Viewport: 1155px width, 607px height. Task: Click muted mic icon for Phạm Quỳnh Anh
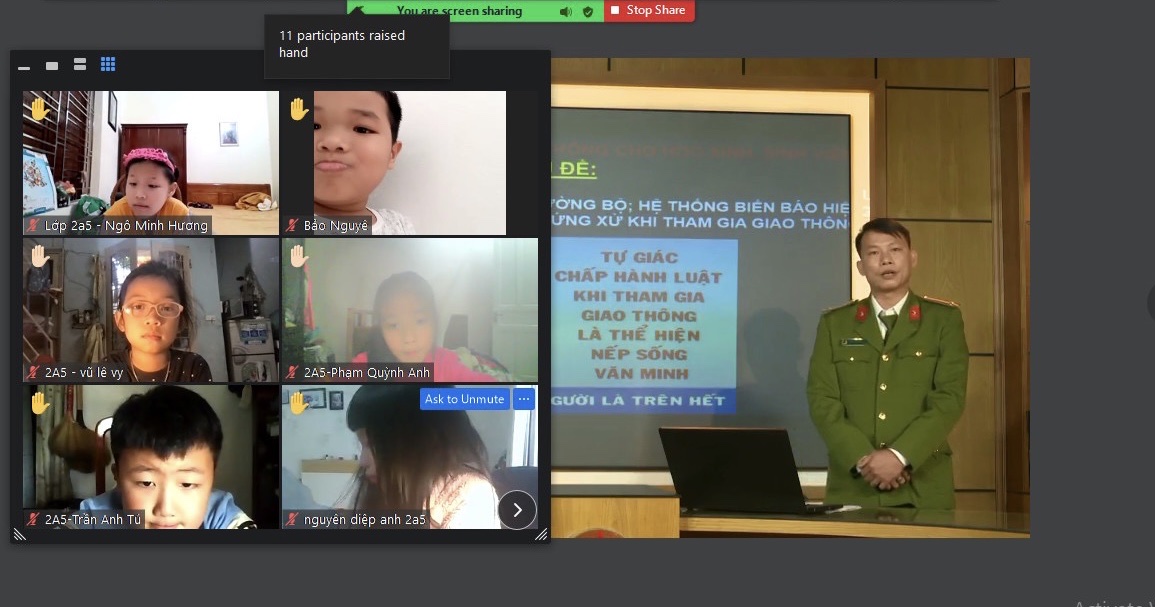tap(293, 373)
